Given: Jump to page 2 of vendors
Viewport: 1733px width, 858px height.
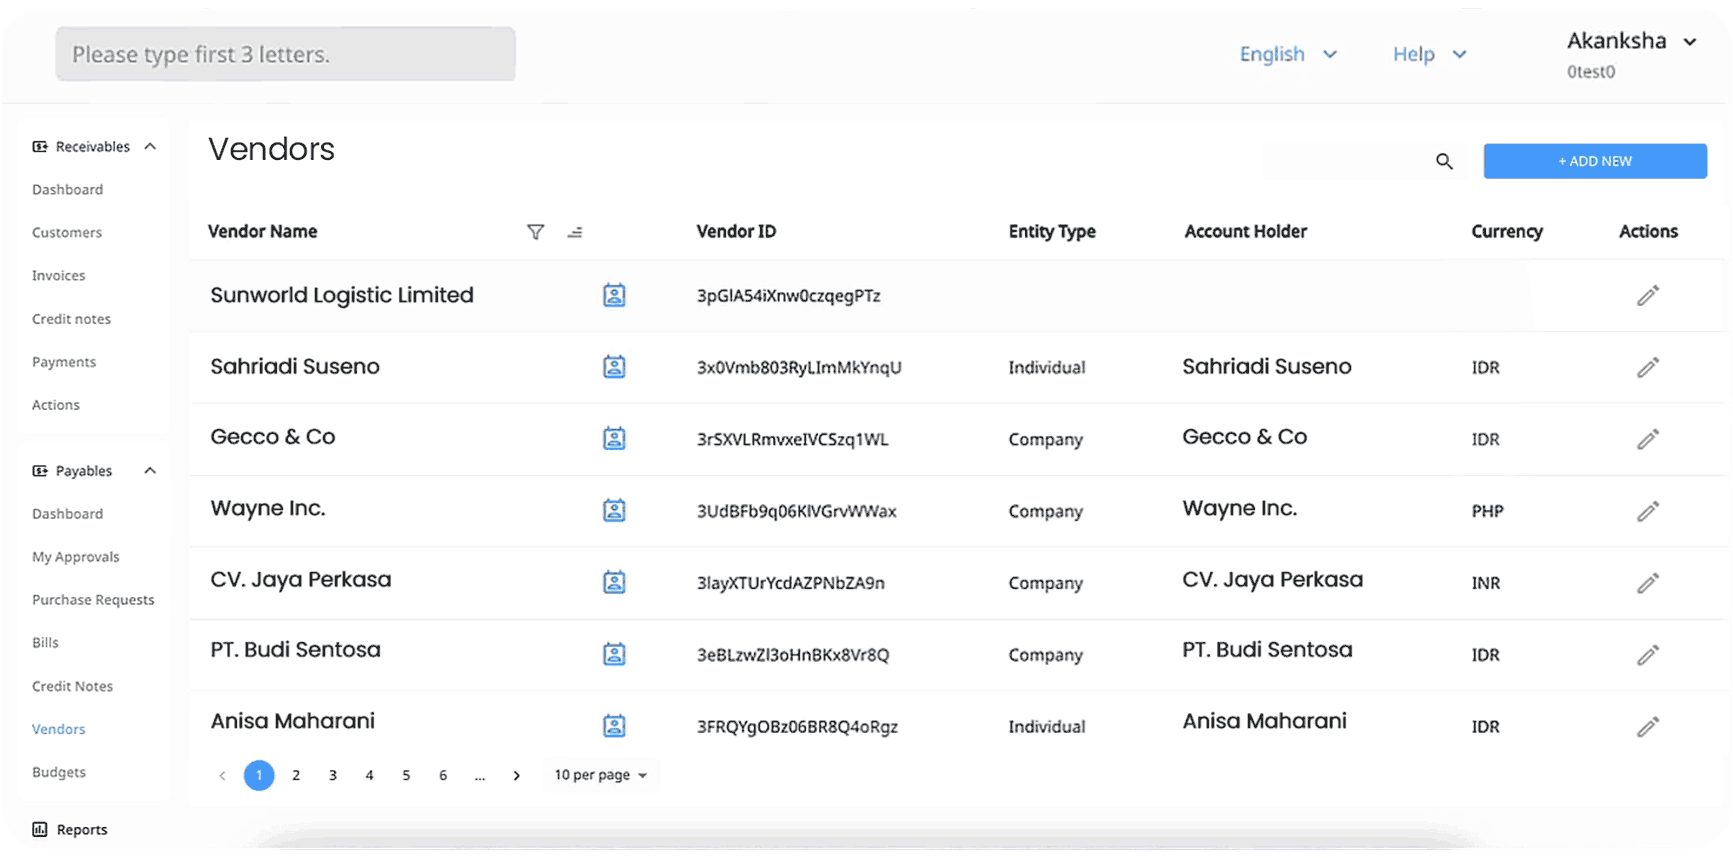Looking at the screenshot, I should point(296,775).
